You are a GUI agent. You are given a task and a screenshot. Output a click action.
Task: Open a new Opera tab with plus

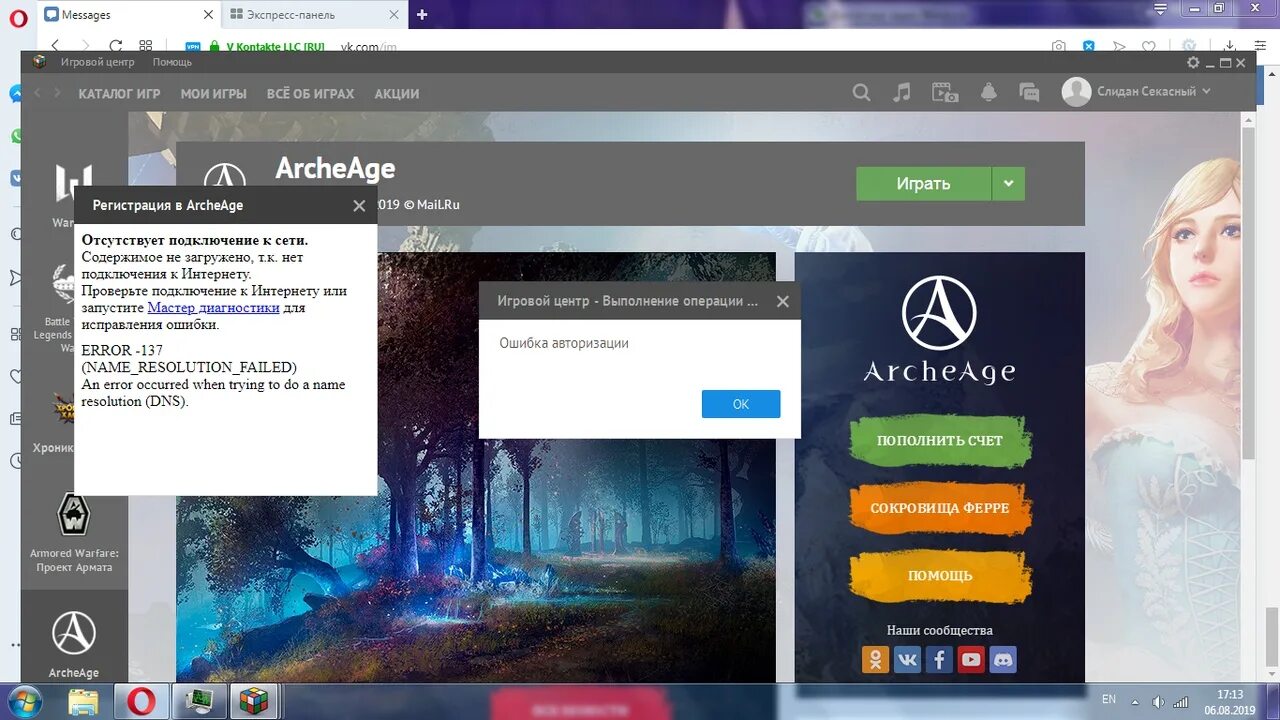click(422, 15)
